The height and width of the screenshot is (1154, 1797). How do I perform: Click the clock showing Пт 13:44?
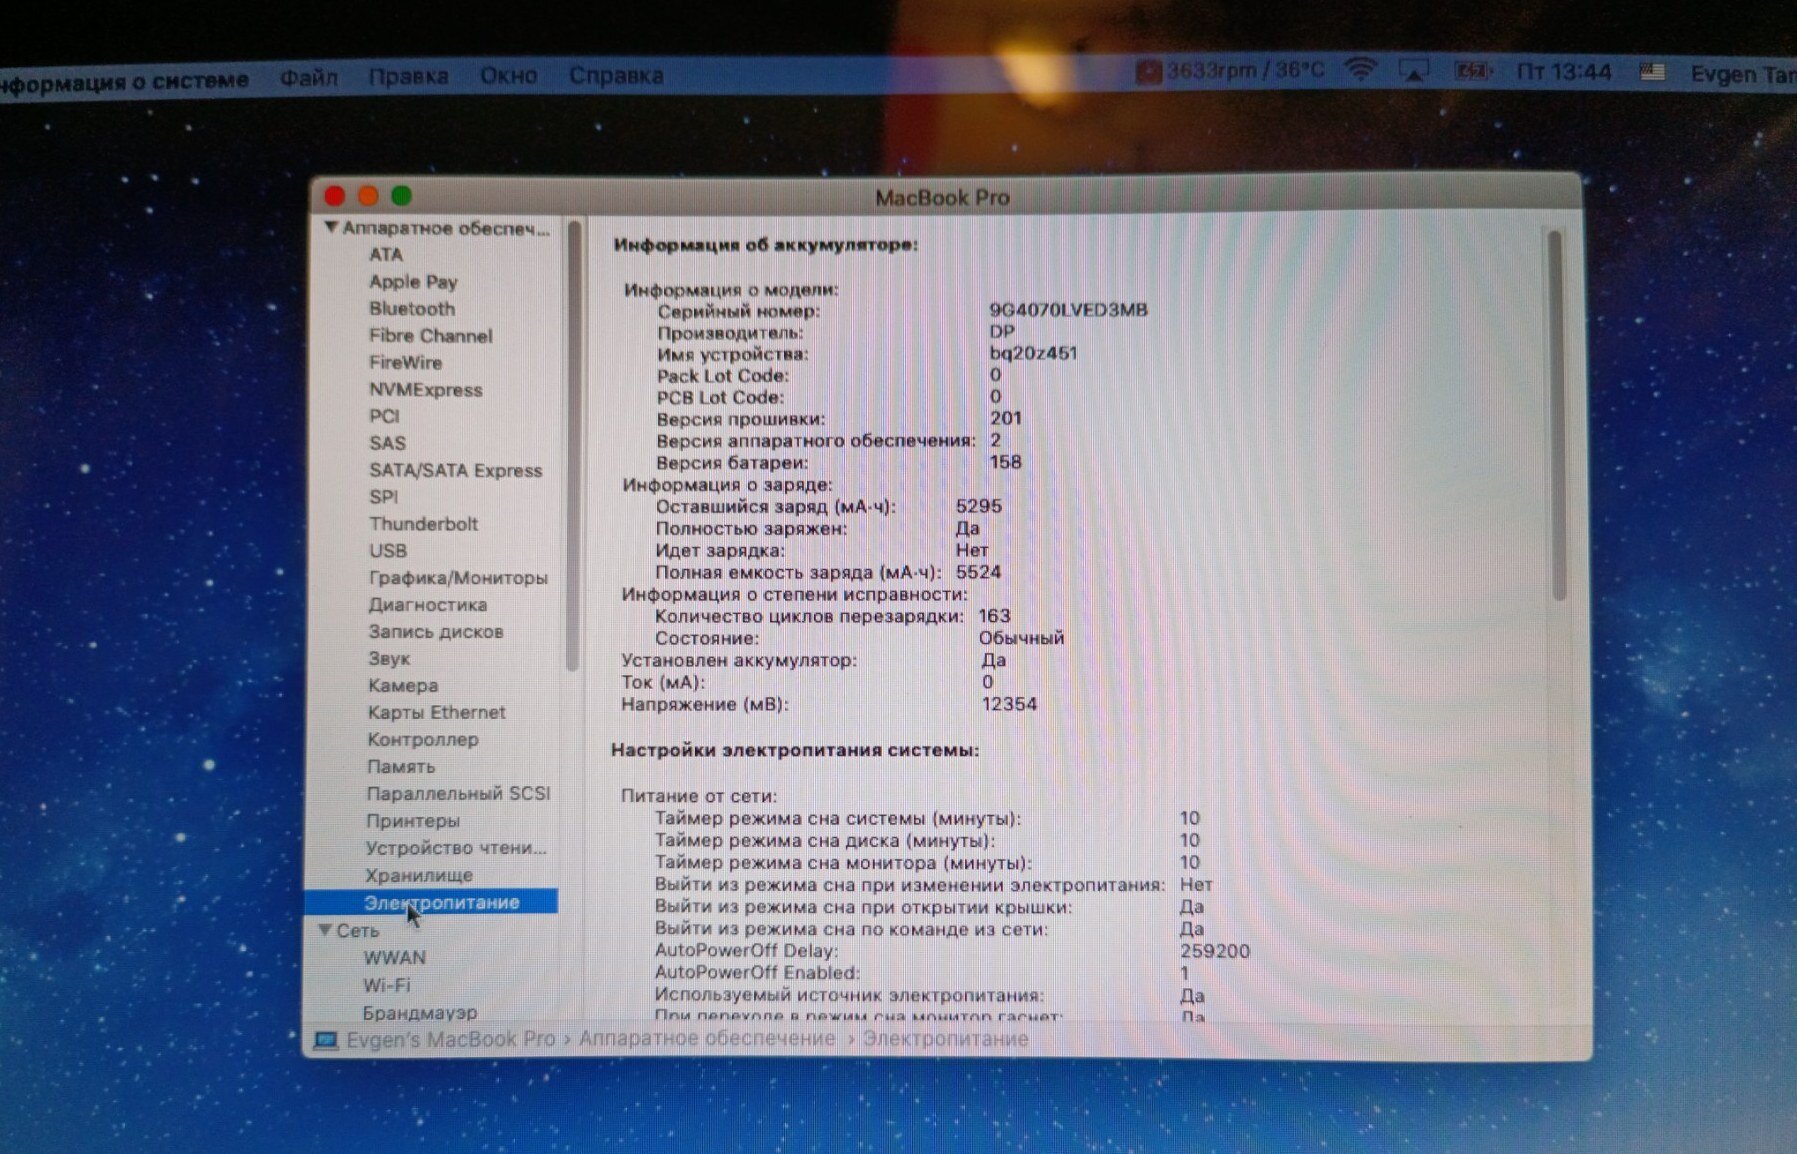coord(1564,72)
